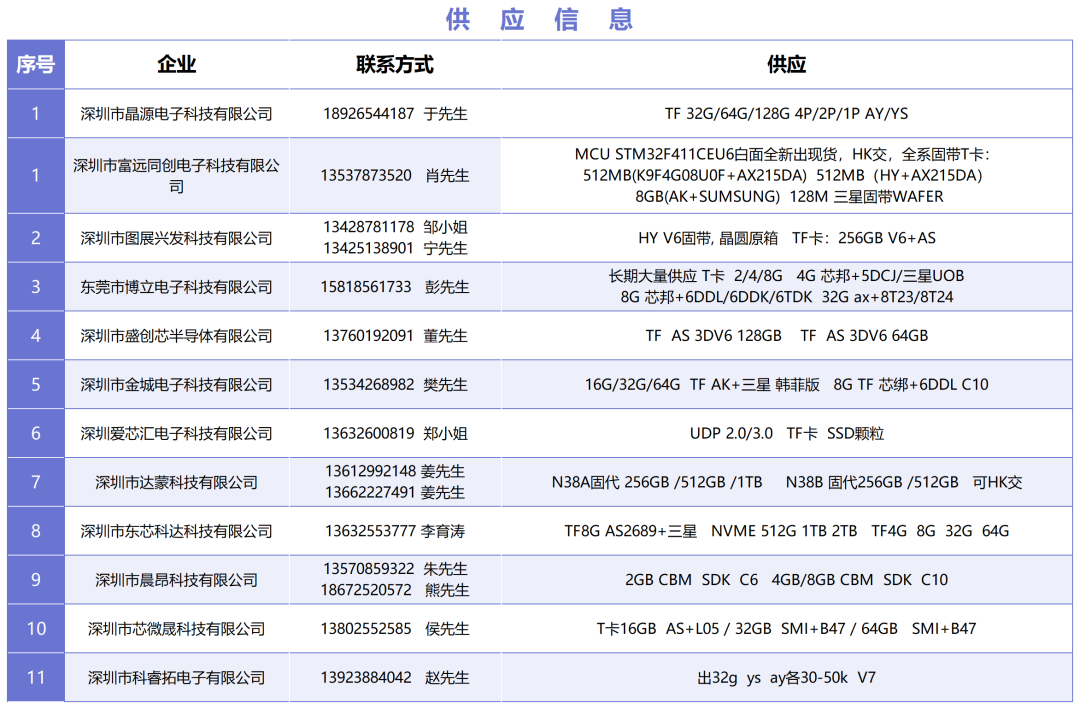Click phone 13923884042 赵先生
This screenshot has height=709, width=1080.
coord(395,679)
